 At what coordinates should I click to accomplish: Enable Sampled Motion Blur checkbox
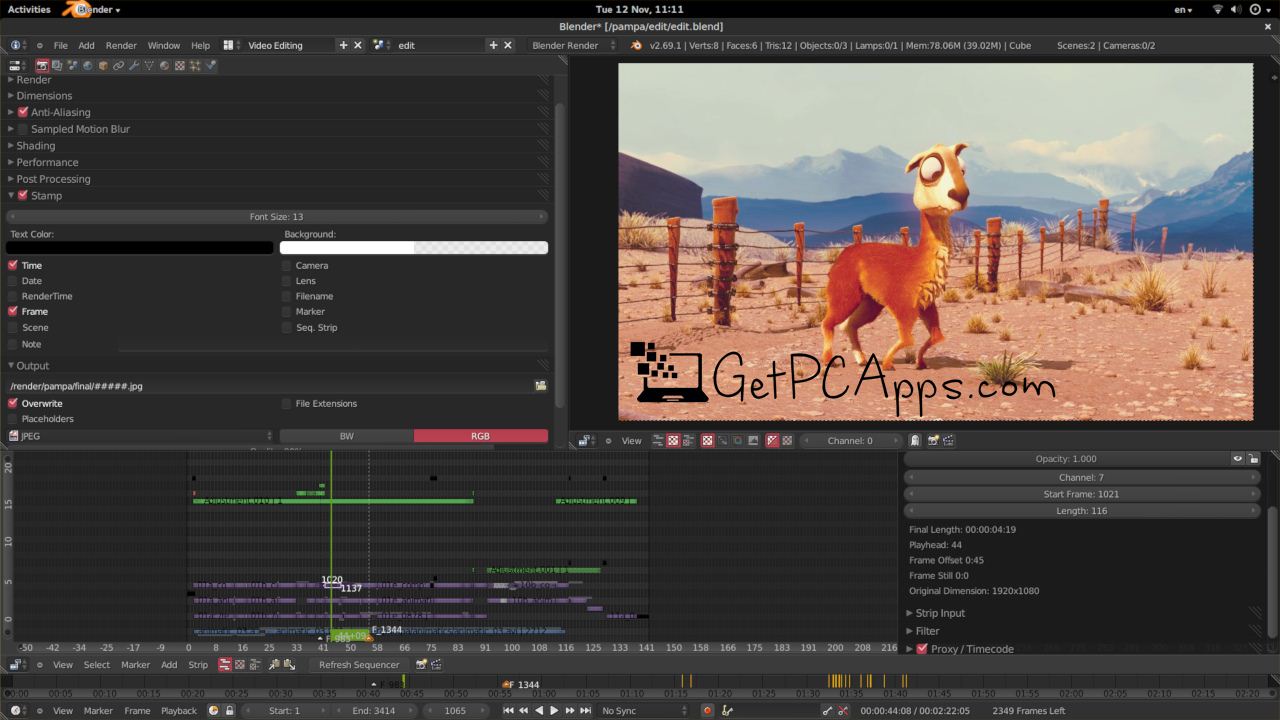point(24,129)
